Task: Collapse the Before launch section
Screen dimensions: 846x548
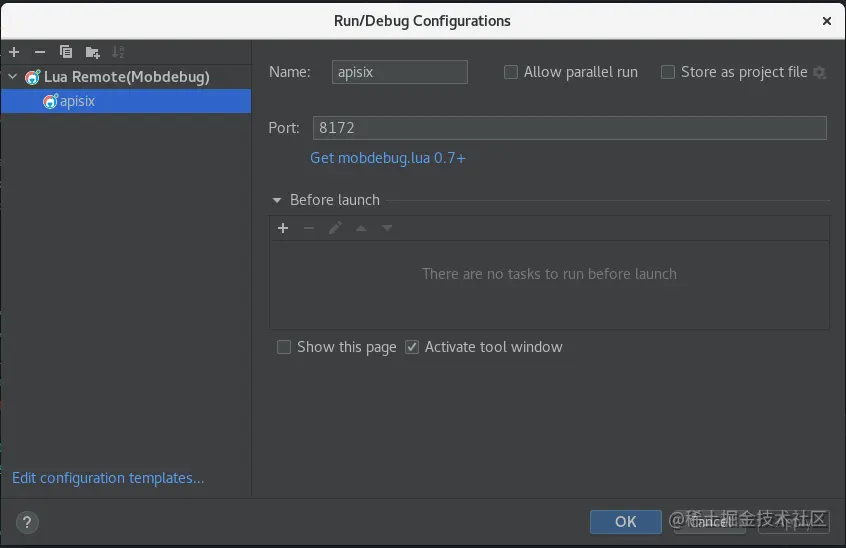Action: pyautogui.click(x=277, y=200)
